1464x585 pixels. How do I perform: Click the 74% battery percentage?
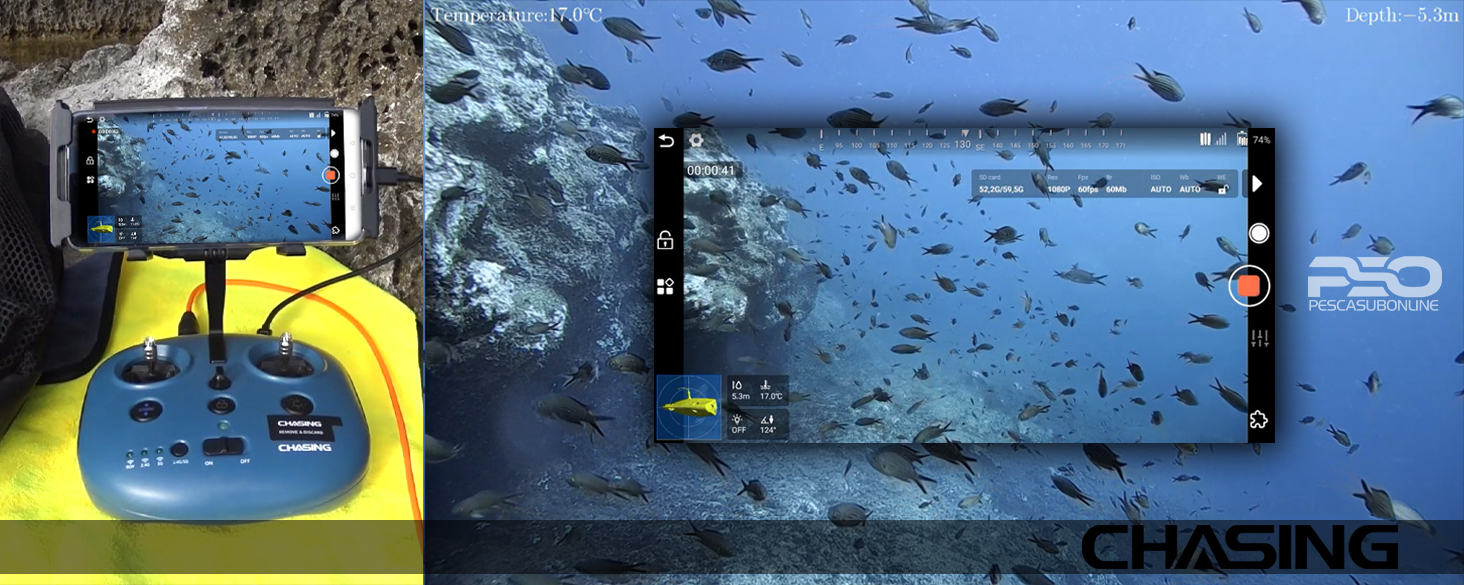[1261, 140]
